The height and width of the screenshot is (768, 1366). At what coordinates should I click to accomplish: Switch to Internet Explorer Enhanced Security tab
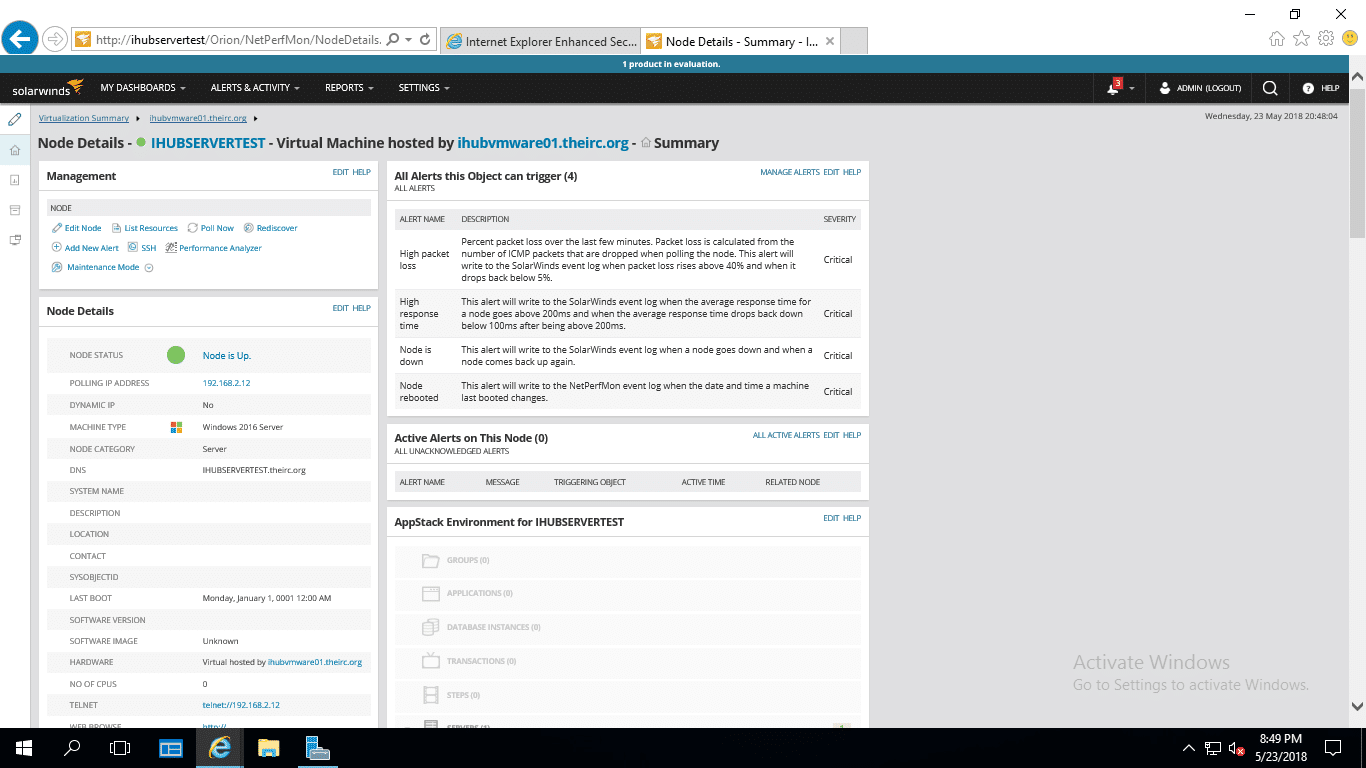[x=540, y=41]
